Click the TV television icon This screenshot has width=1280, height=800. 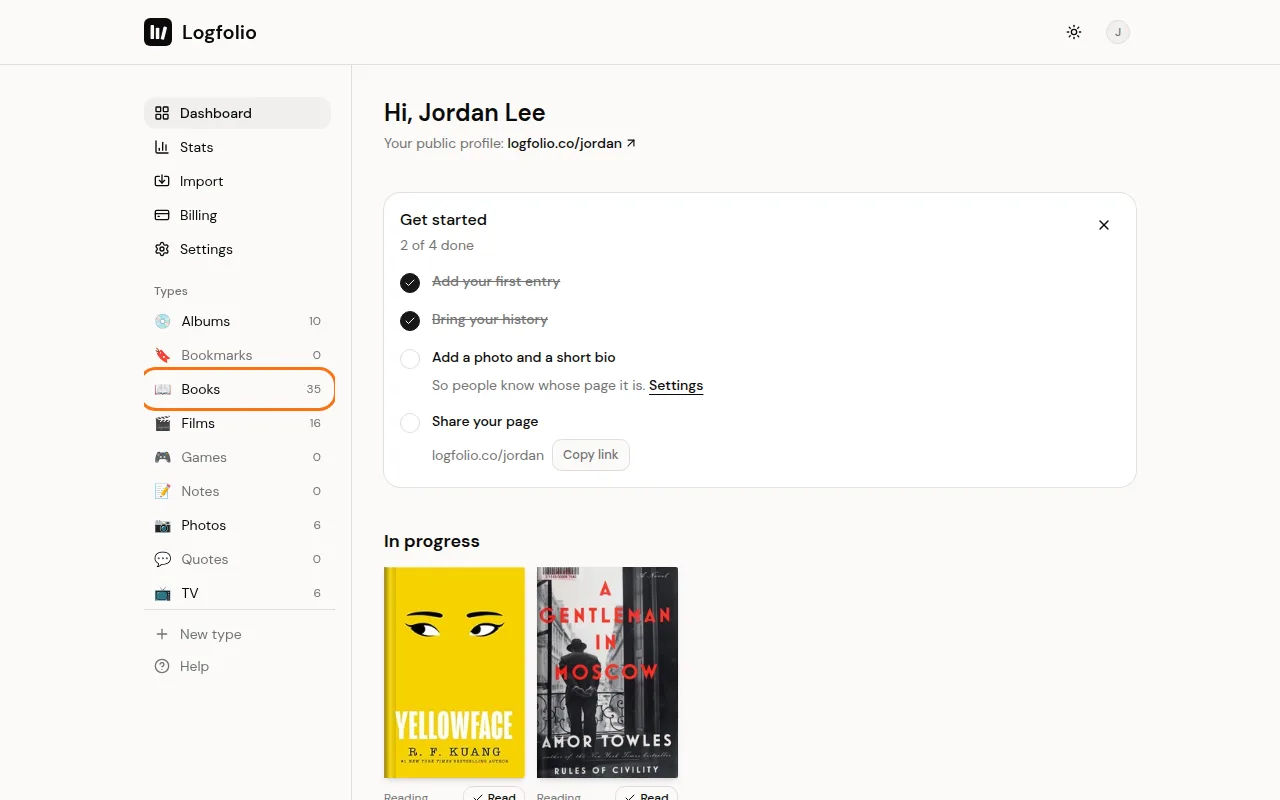pos(162,593)
